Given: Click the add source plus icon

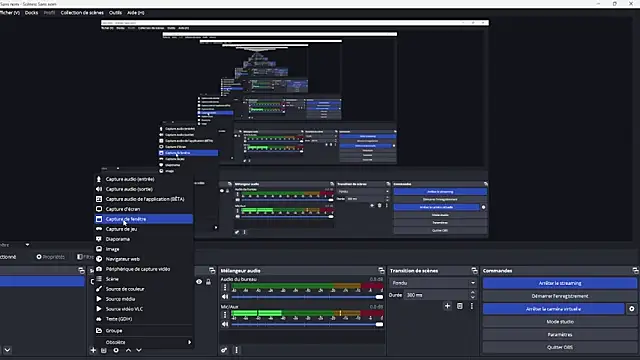Looking at the screenshot, I should (93, 350).
